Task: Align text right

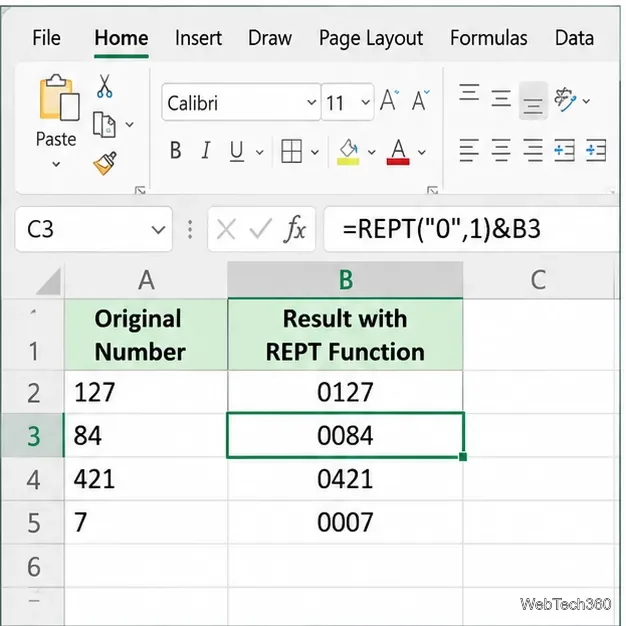Action: 533,150
